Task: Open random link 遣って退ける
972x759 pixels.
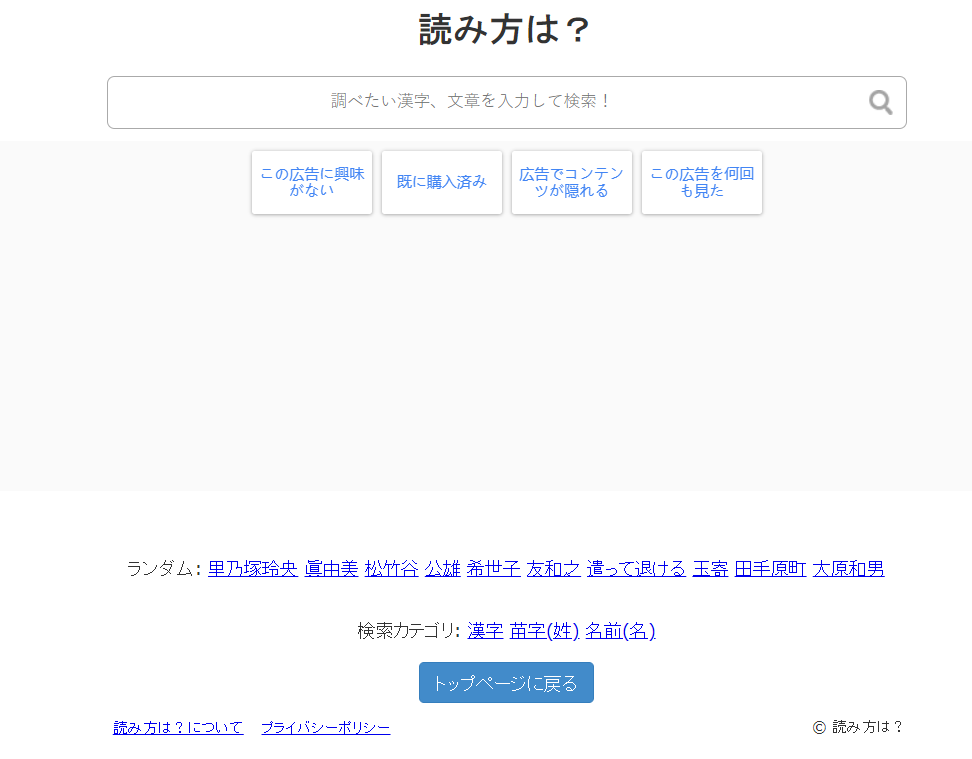Action: coord(636,569)
